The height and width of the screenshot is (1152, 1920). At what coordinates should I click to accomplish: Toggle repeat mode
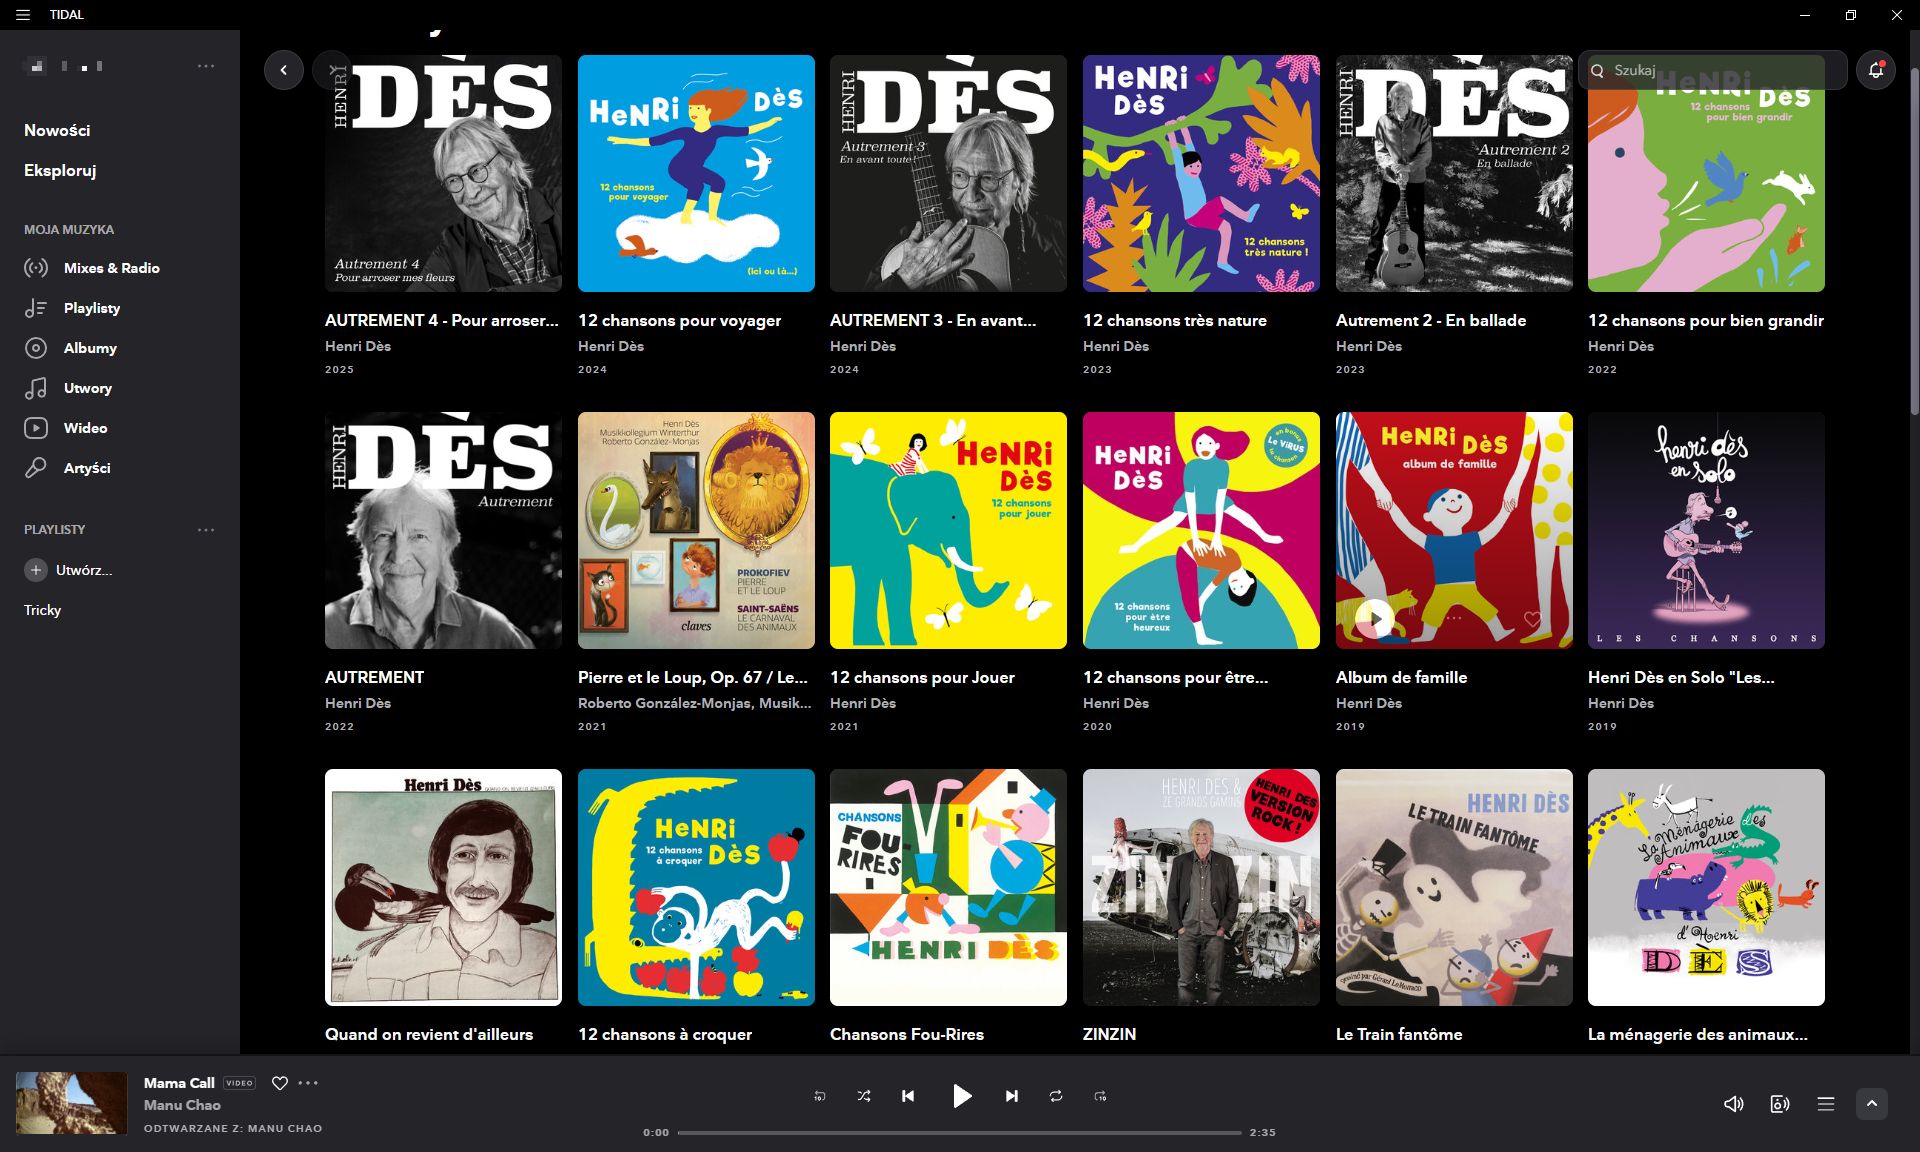point(1056,1096)
